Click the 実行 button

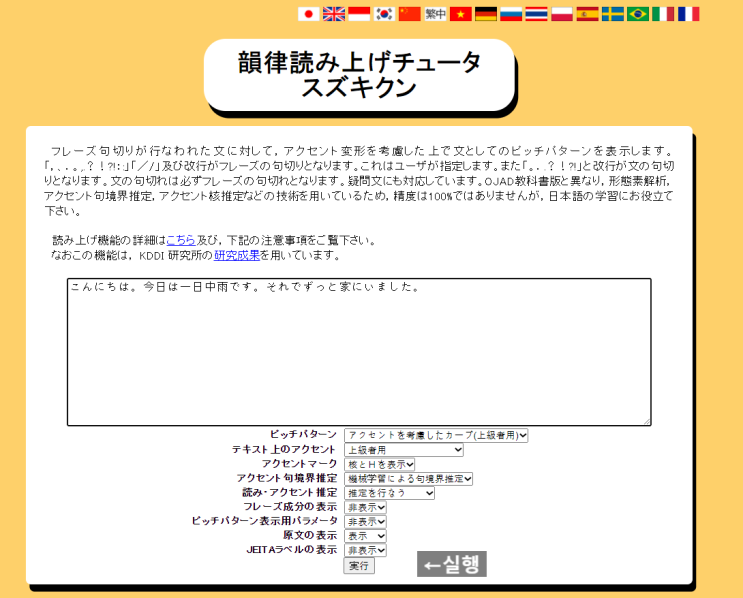click(359, 566)
